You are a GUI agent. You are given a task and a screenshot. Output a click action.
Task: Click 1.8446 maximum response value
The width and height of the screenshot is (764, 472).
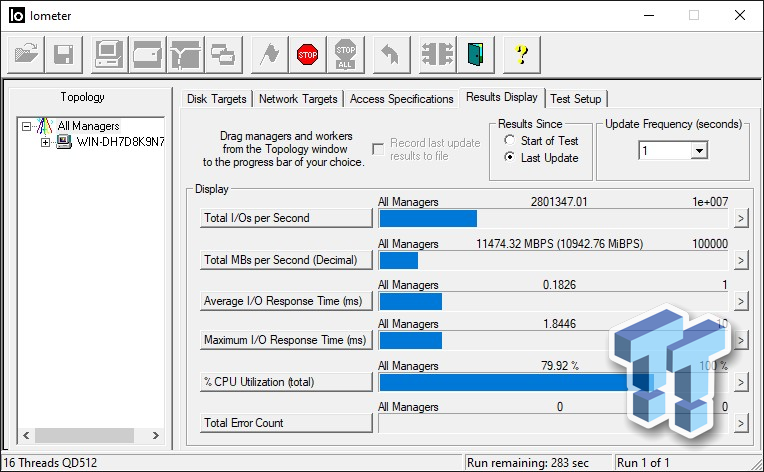pyautogui.click(x=559, y=323)
